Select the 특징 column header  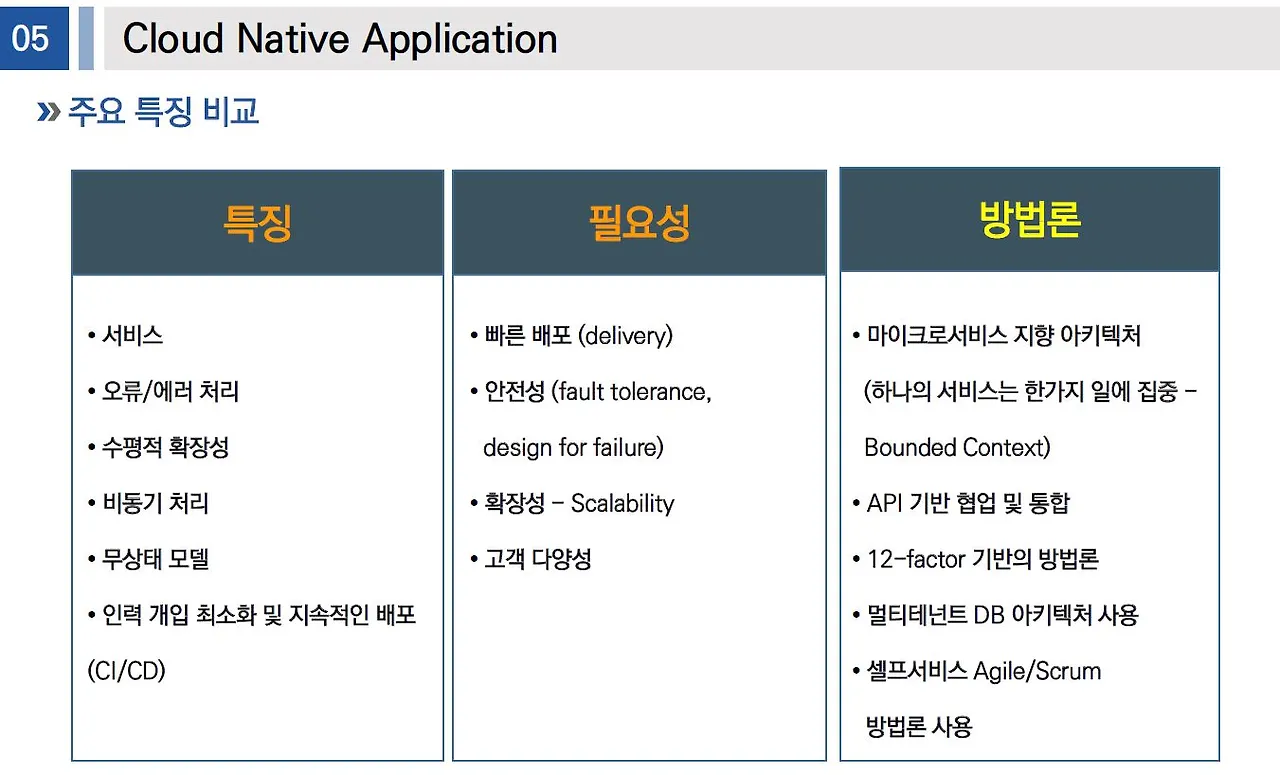point(257,223)
